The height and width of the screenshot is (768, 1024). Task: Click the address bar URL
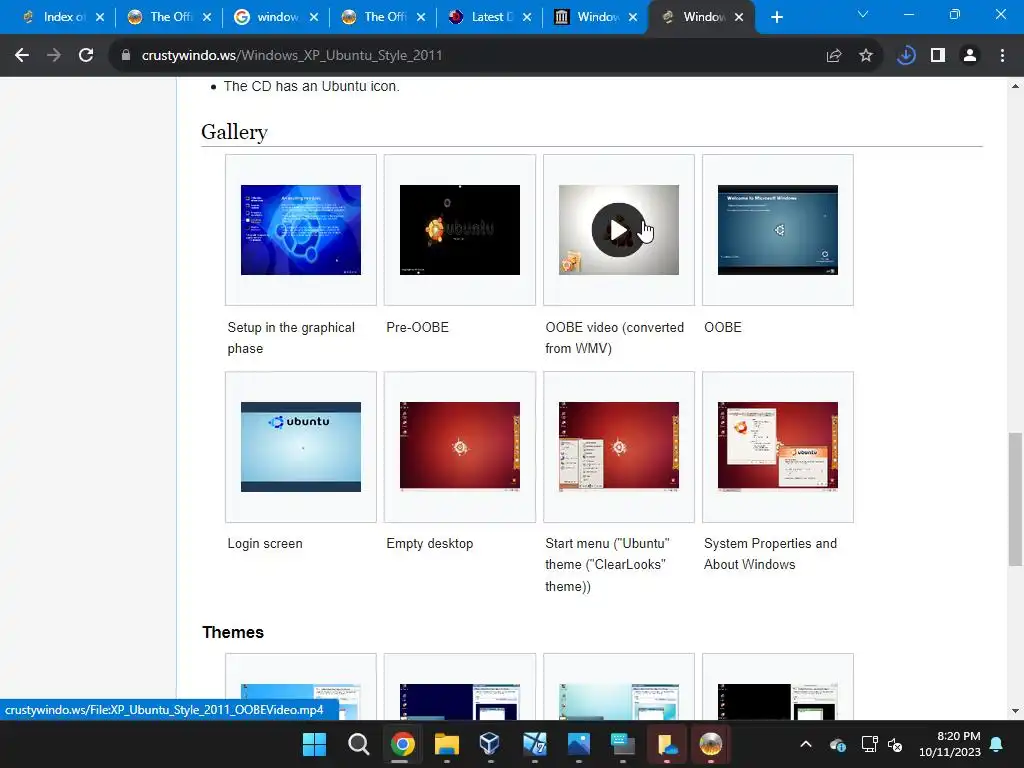click(x=292, y=56)
